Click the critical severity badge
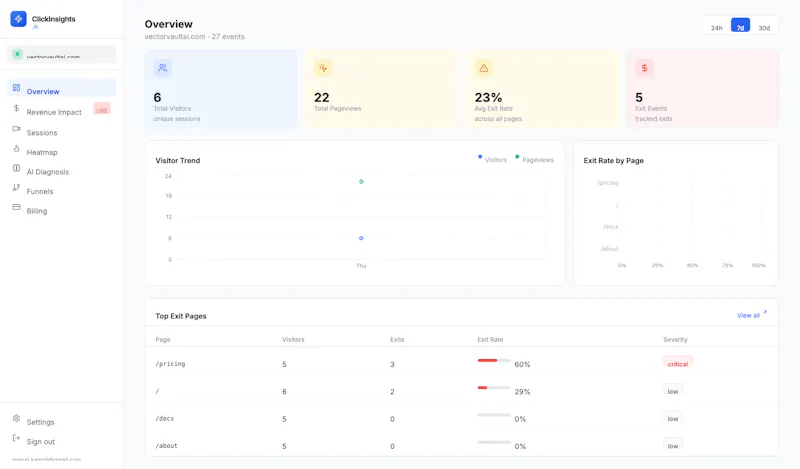The width and height of the screenshot is (800, 469). [678, 363]
